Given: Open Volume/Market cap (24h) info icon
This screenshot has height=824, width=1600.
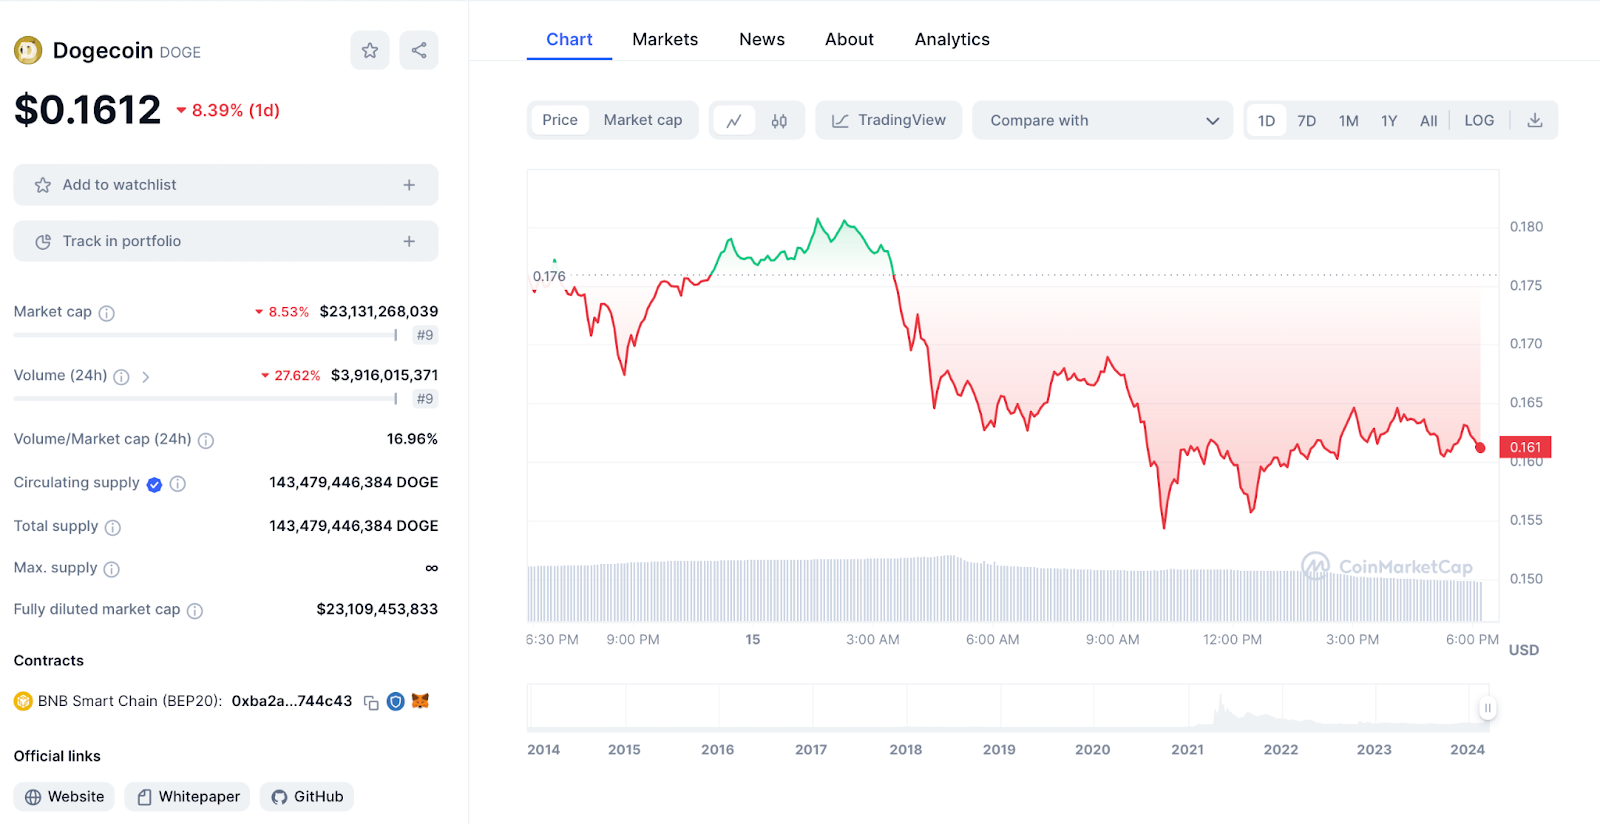Looking at the screenshot, I should (206, 440).
